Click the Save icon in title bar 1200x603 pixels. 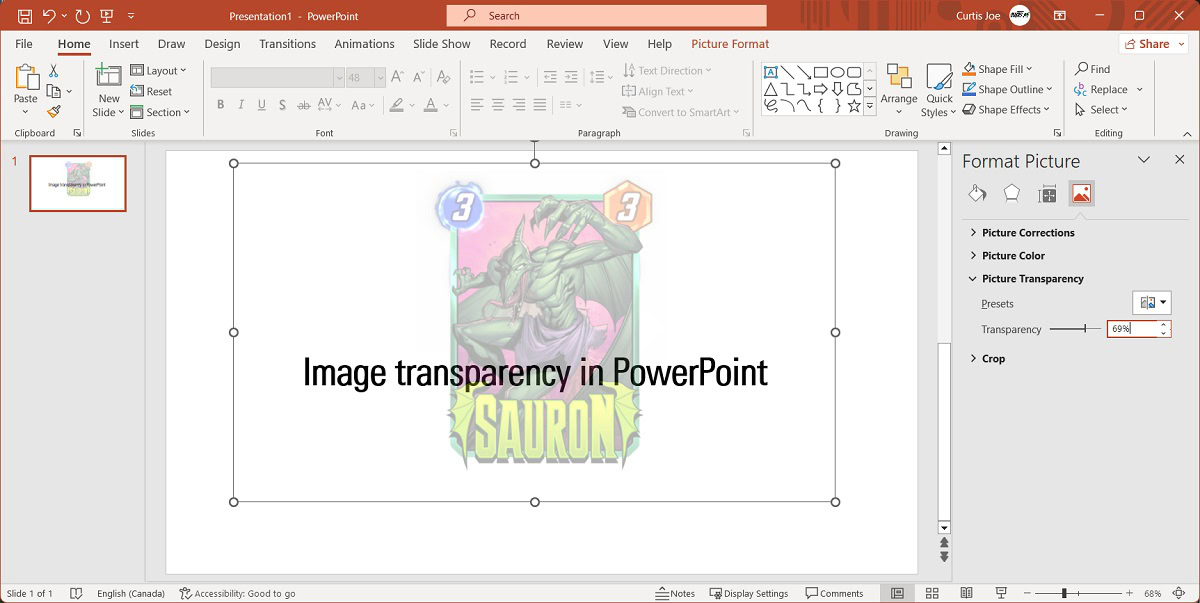pos(25,16)
